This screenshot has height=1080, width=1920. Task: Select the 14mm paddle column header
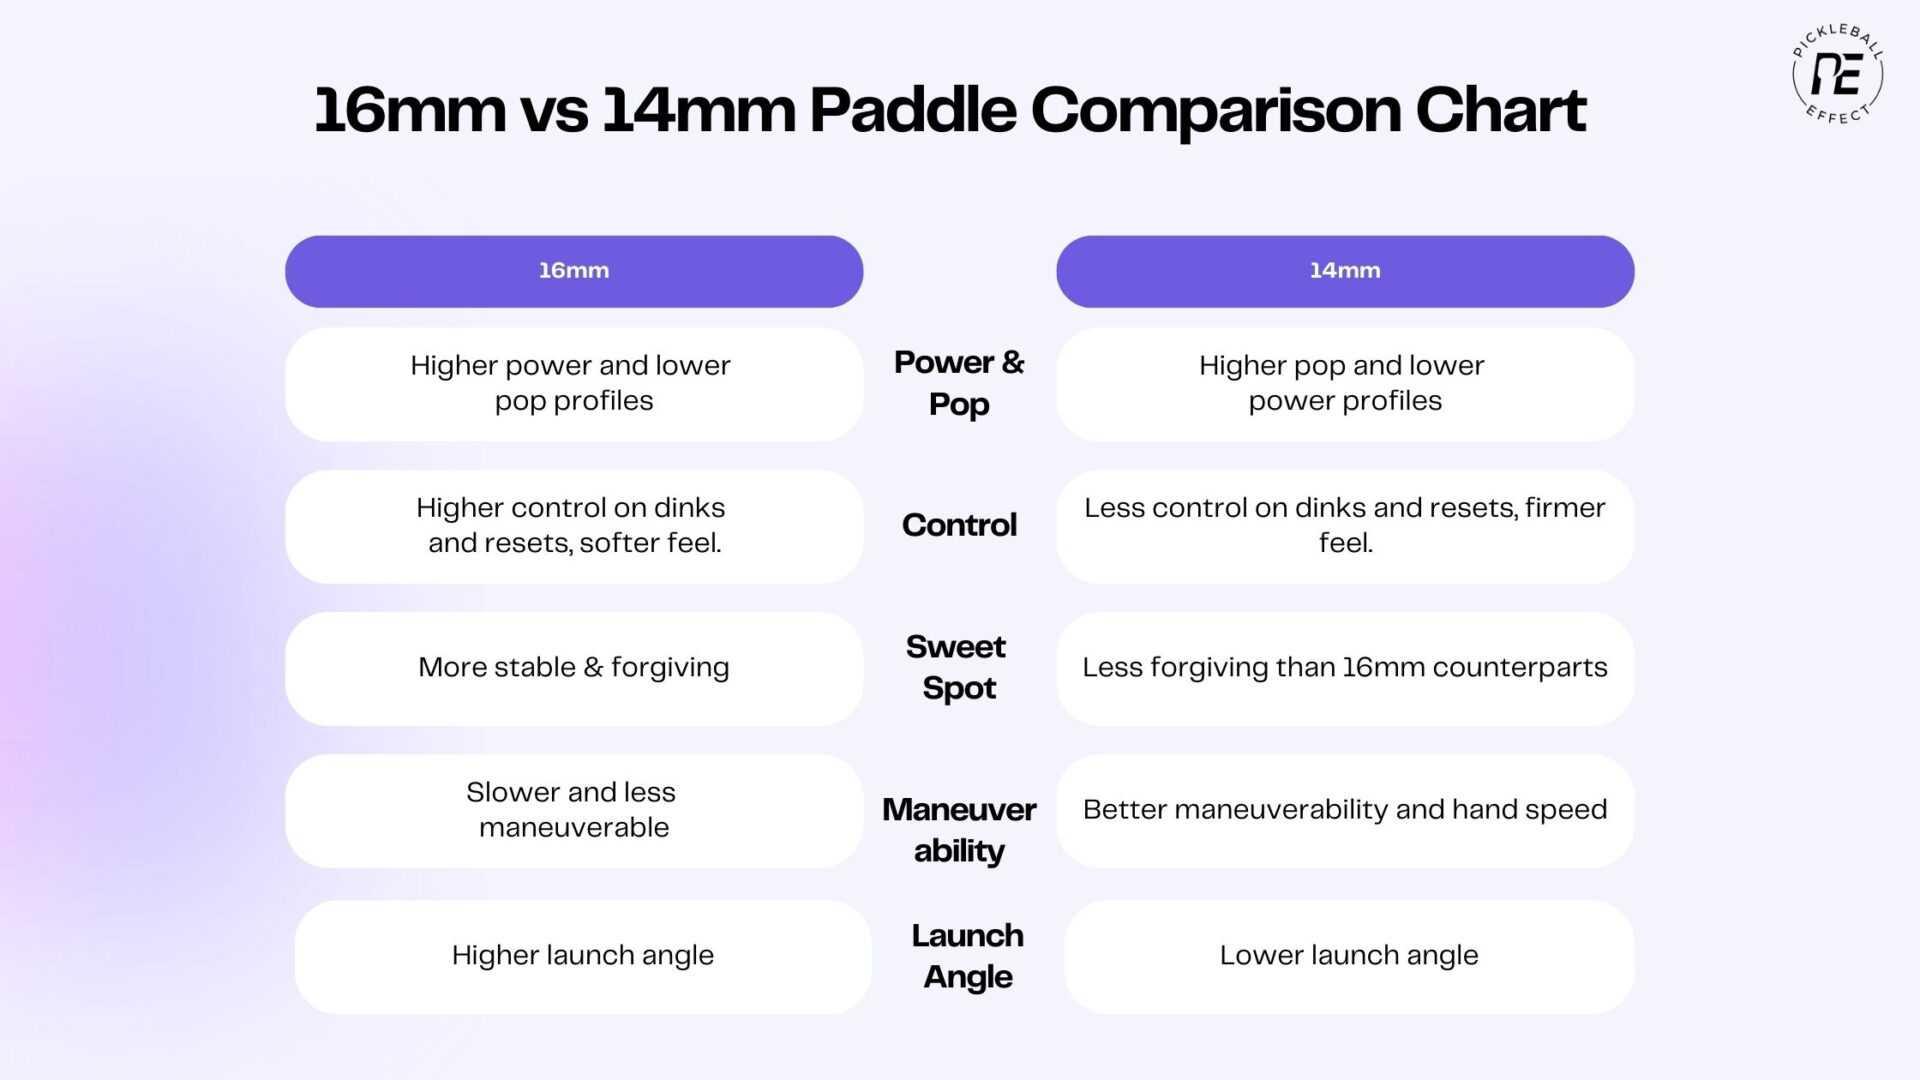(1345, 270)
